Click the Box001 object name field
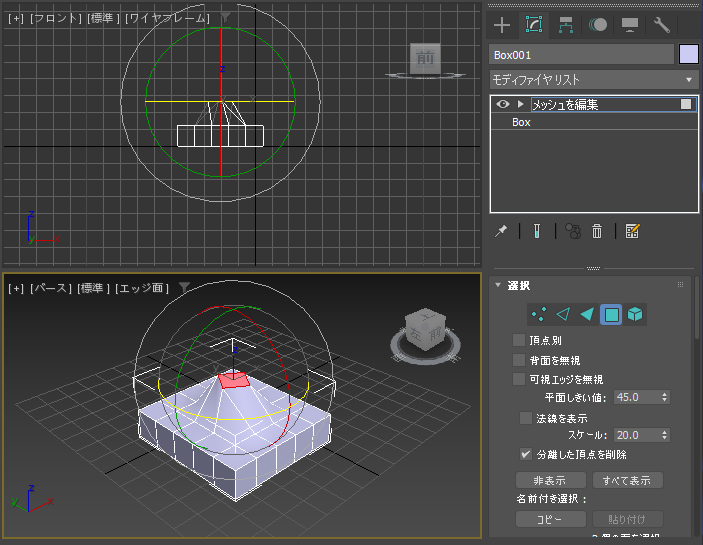The image size is (703, 545). coord(581,55)
